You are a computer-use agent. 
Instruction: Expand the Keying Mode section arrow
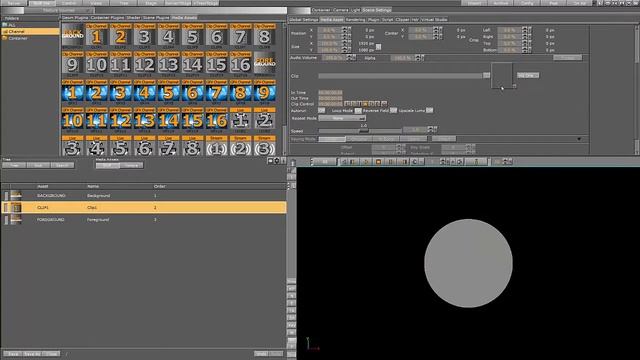(579, 139)
